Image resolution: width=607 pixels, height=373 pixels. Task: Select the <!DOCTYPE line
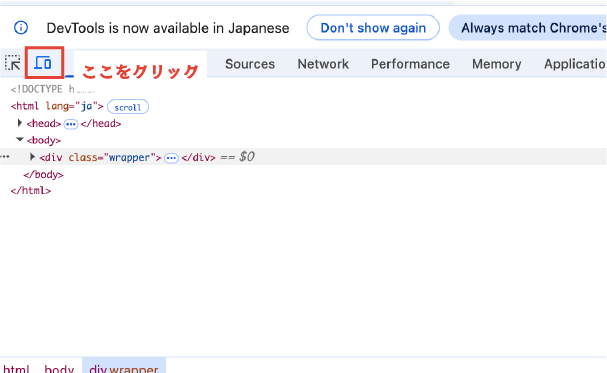(53, 89)
